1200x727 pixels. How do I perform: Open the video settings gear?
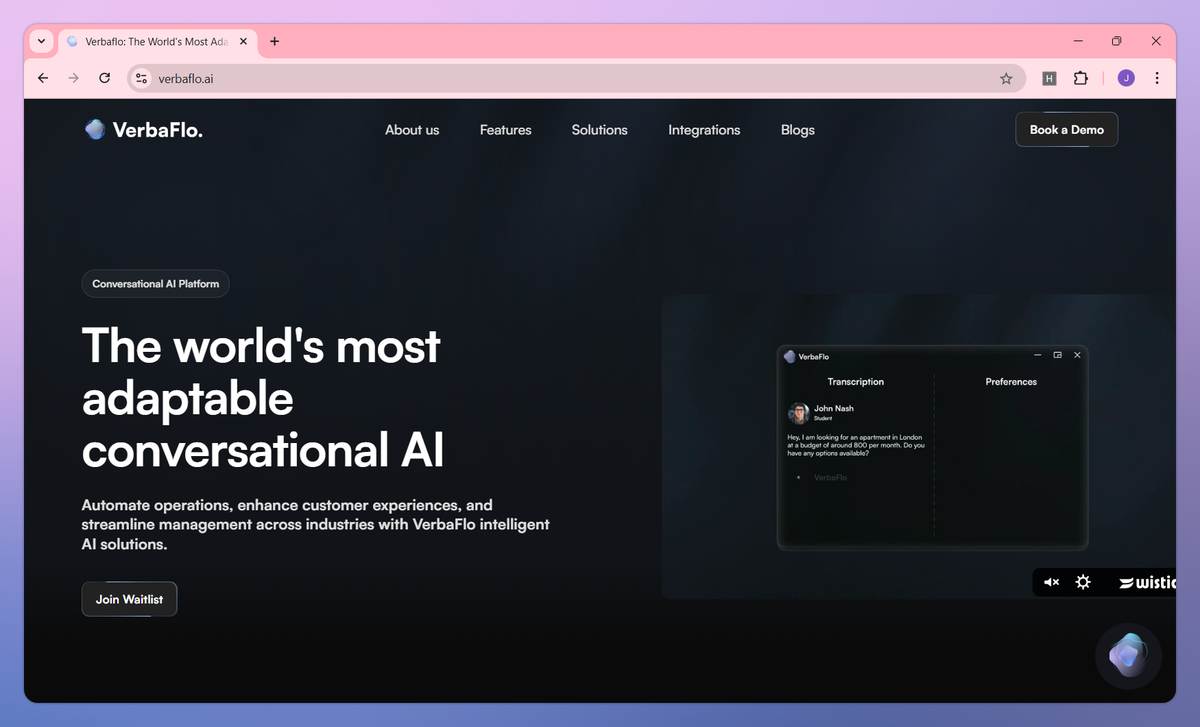coord(1083,582)
